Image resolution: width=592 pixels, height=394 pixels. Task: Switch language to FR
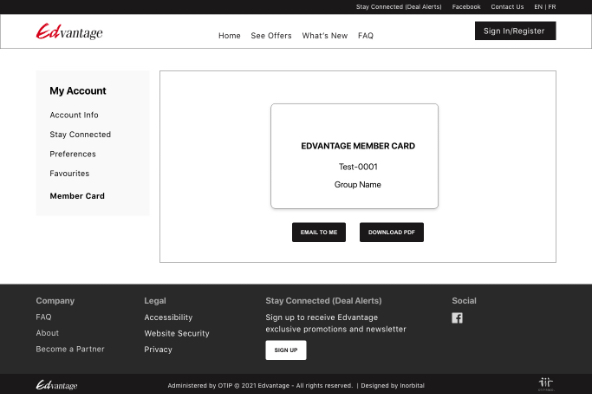pyautogui.click(x=552, y=7)
